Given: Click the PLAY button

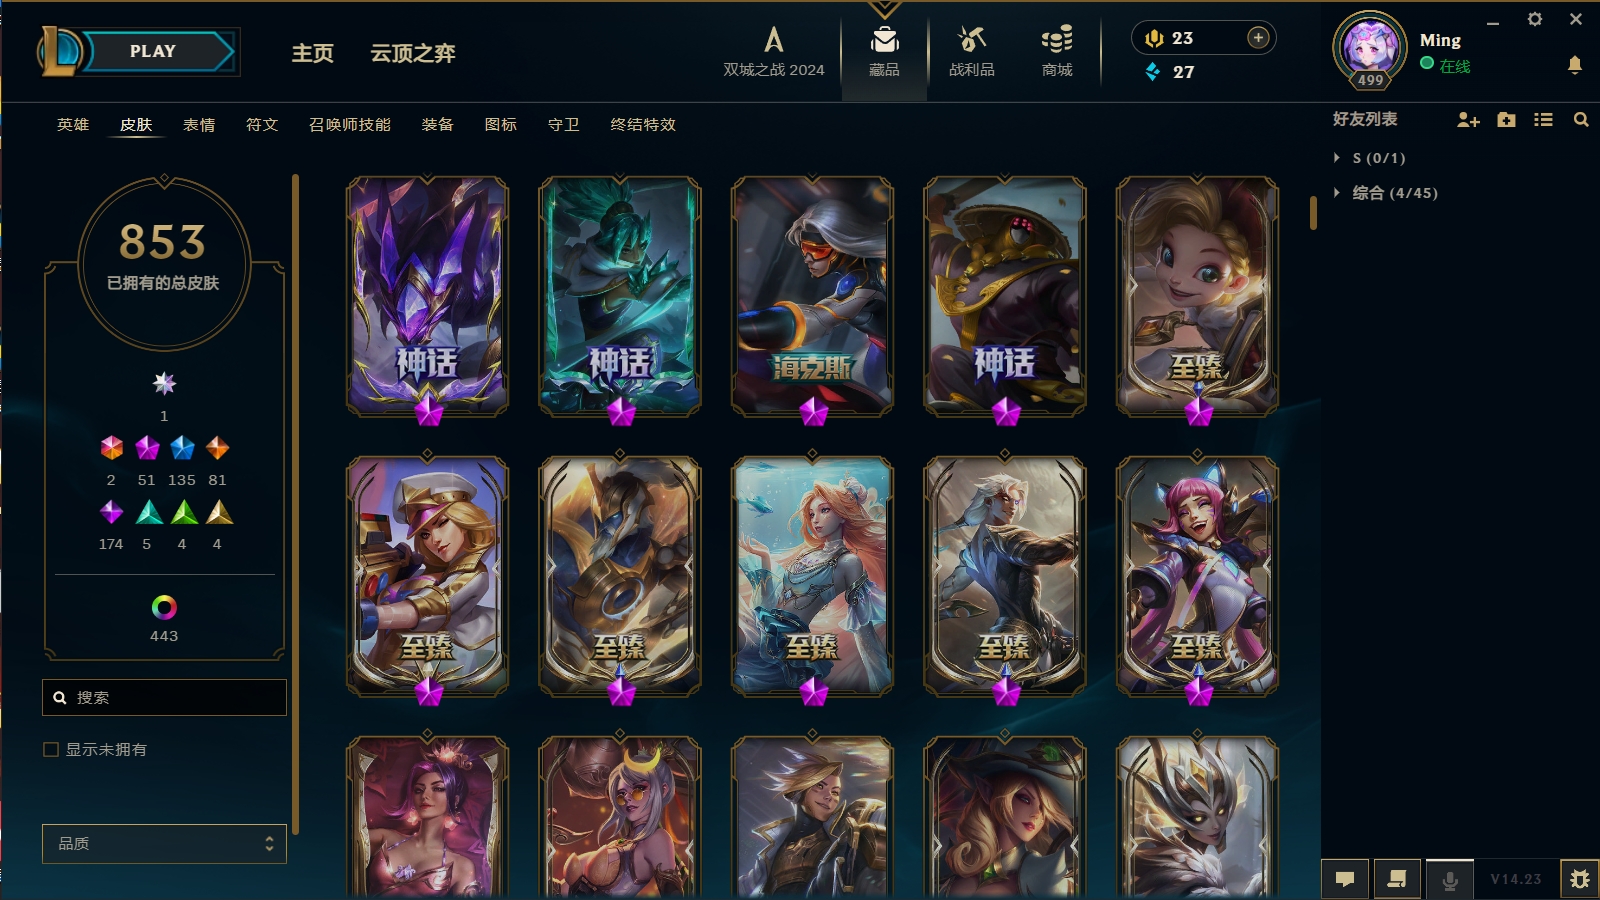Looking at the screenshot, I should [x=152, y=52].
